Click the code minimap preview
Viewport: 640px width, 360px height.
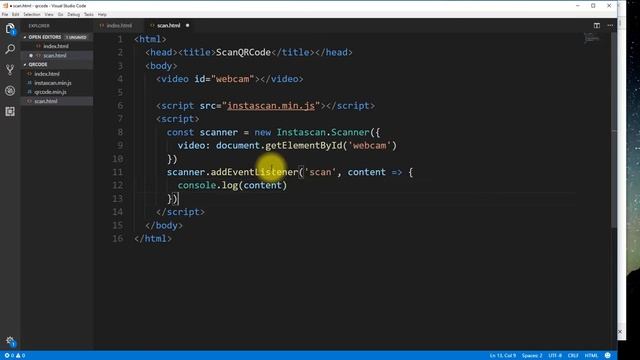point(591,39)
